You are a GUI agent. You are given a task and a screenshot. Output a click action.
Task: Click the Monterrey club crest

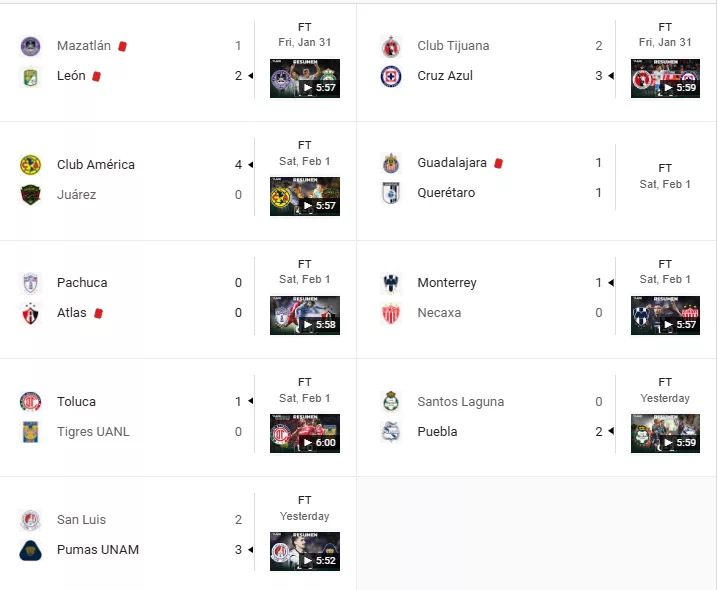pyautogui.click(x=391, y=283)
